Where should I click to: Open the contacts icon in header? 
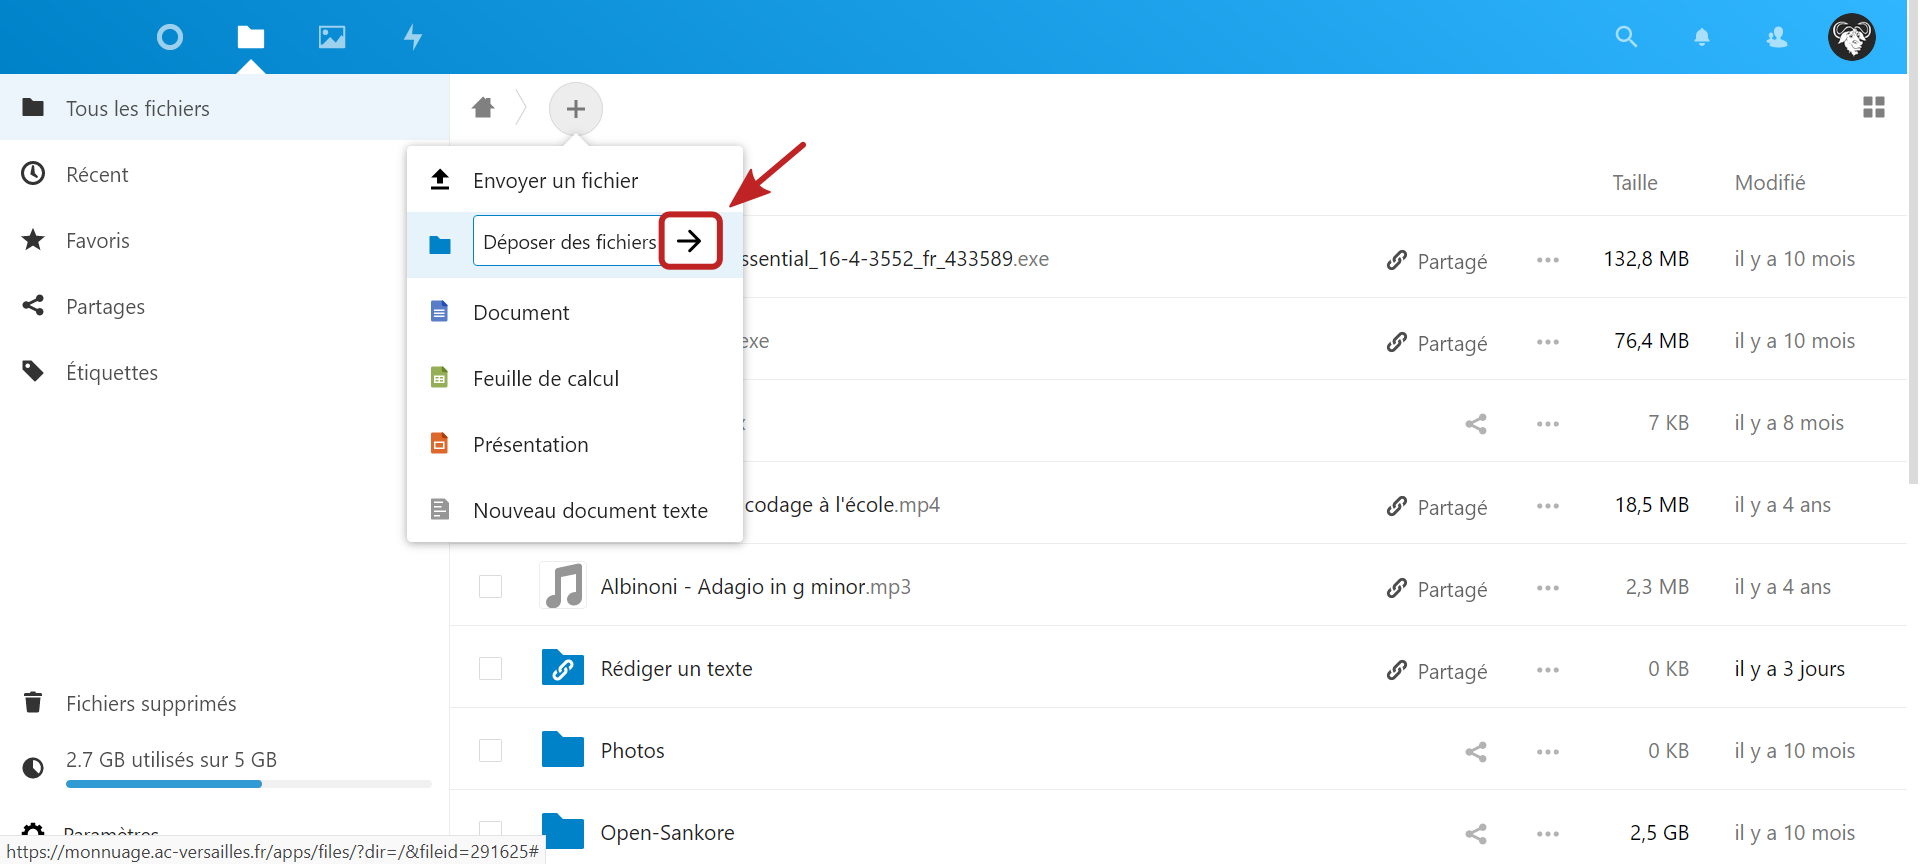click(x=1776, y=37)
